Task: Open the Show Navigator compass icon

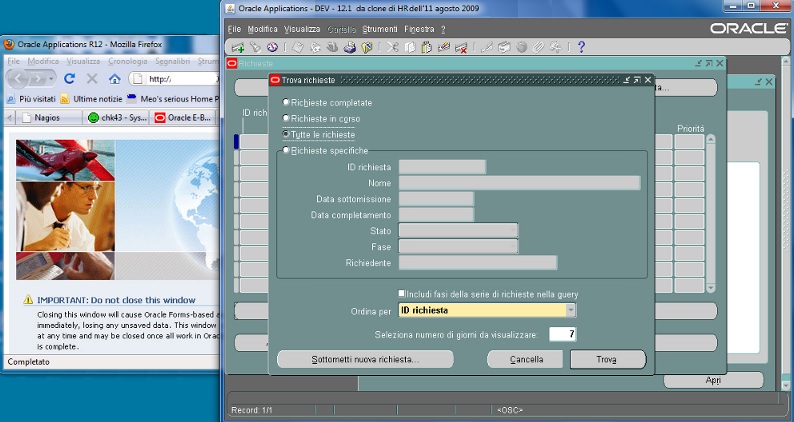Action: click(272, 47)
